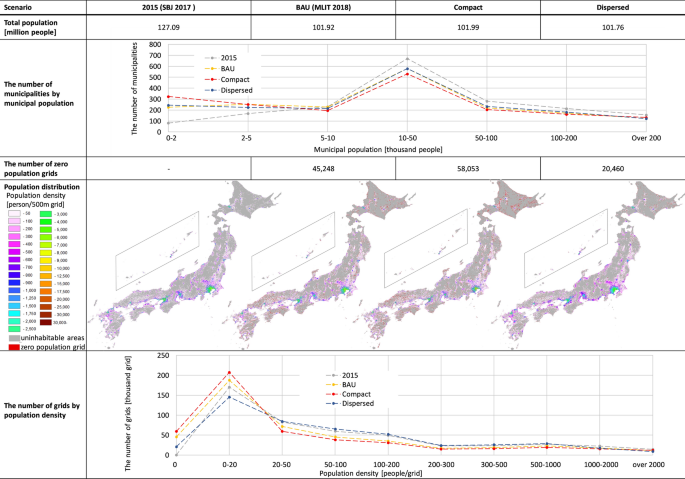
Task: Select the total population value 101.76
Action: click(612, 27)
